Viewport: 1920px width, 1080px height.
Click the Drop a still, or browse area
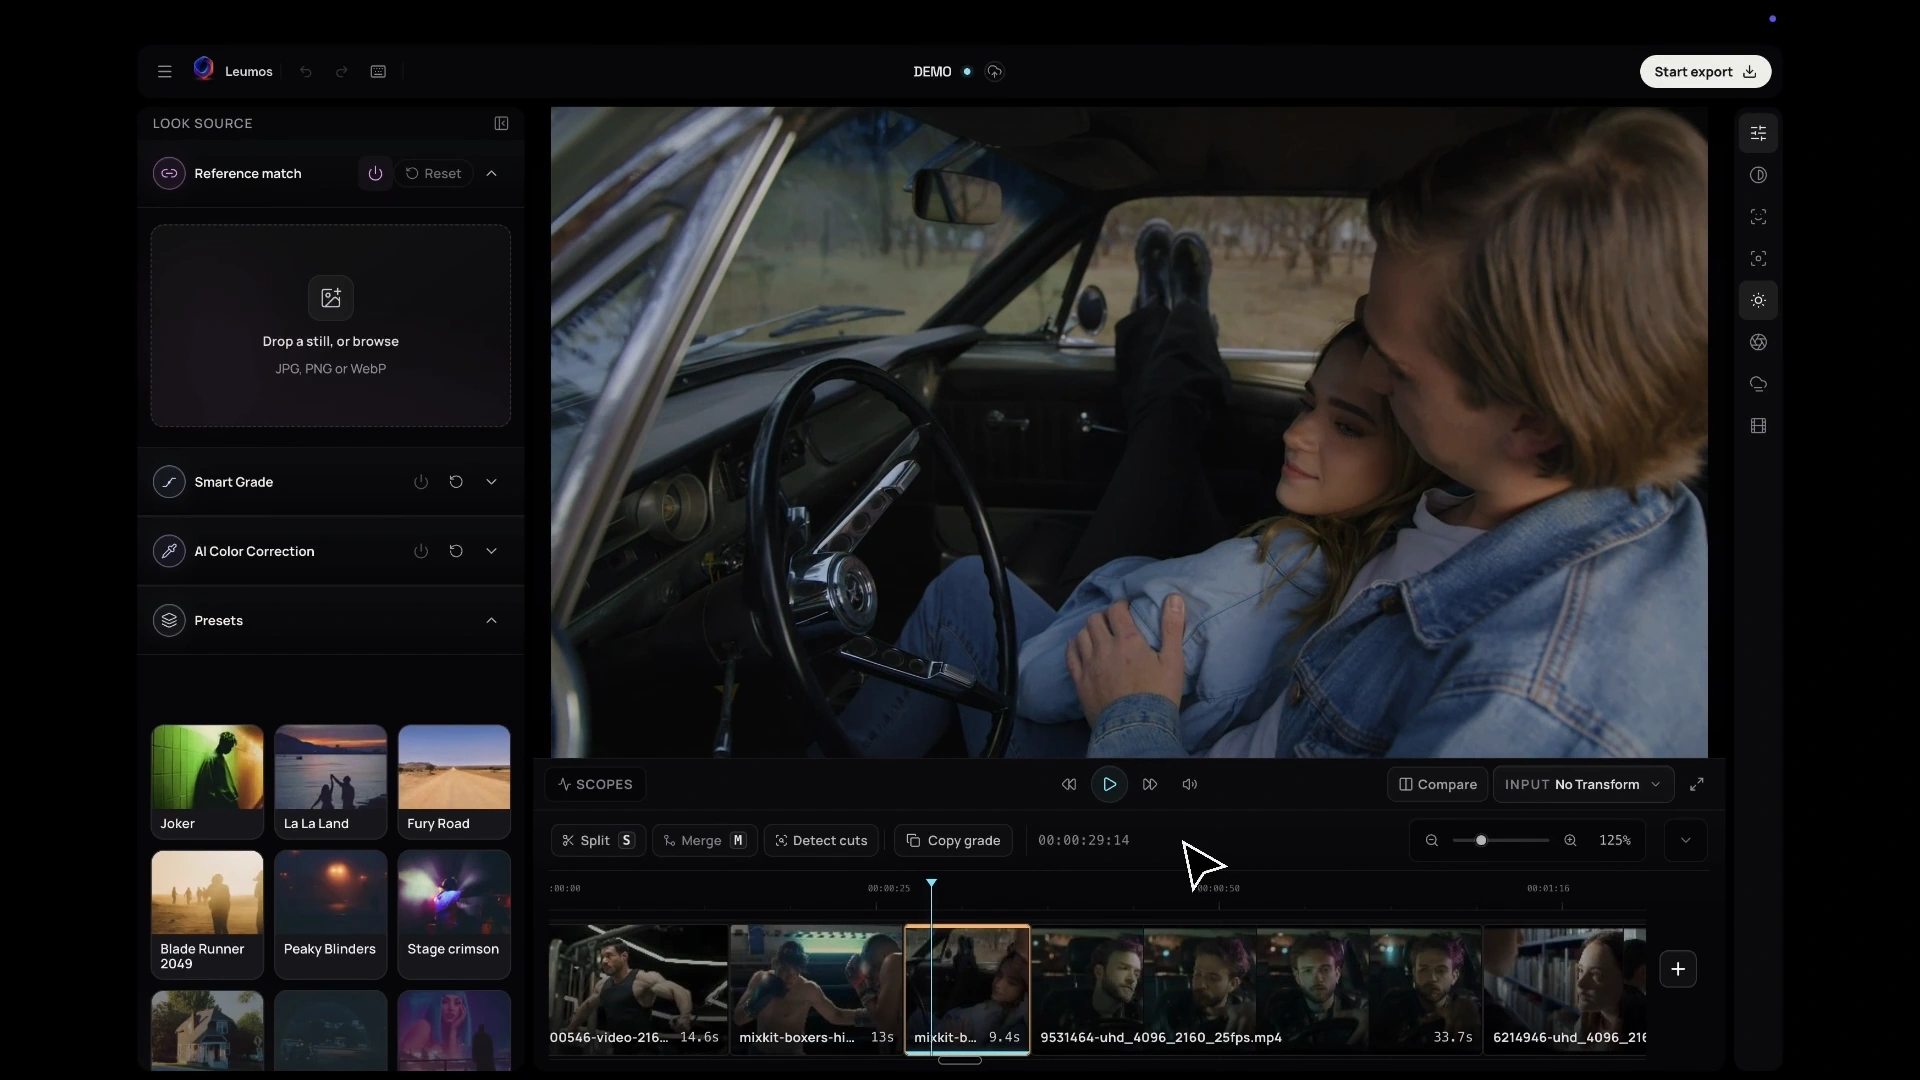pyautogui.click(x=331, y=326)
